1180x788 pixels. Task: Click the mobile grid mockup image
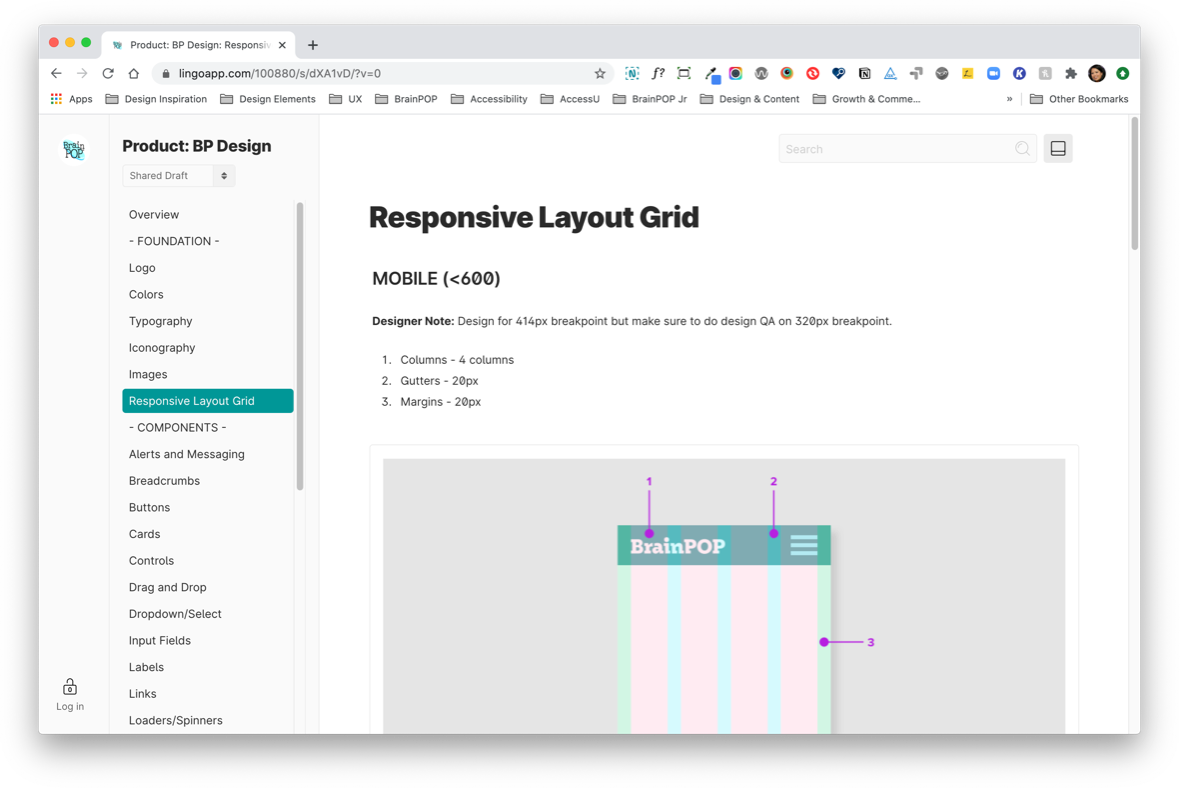point(724,595)
